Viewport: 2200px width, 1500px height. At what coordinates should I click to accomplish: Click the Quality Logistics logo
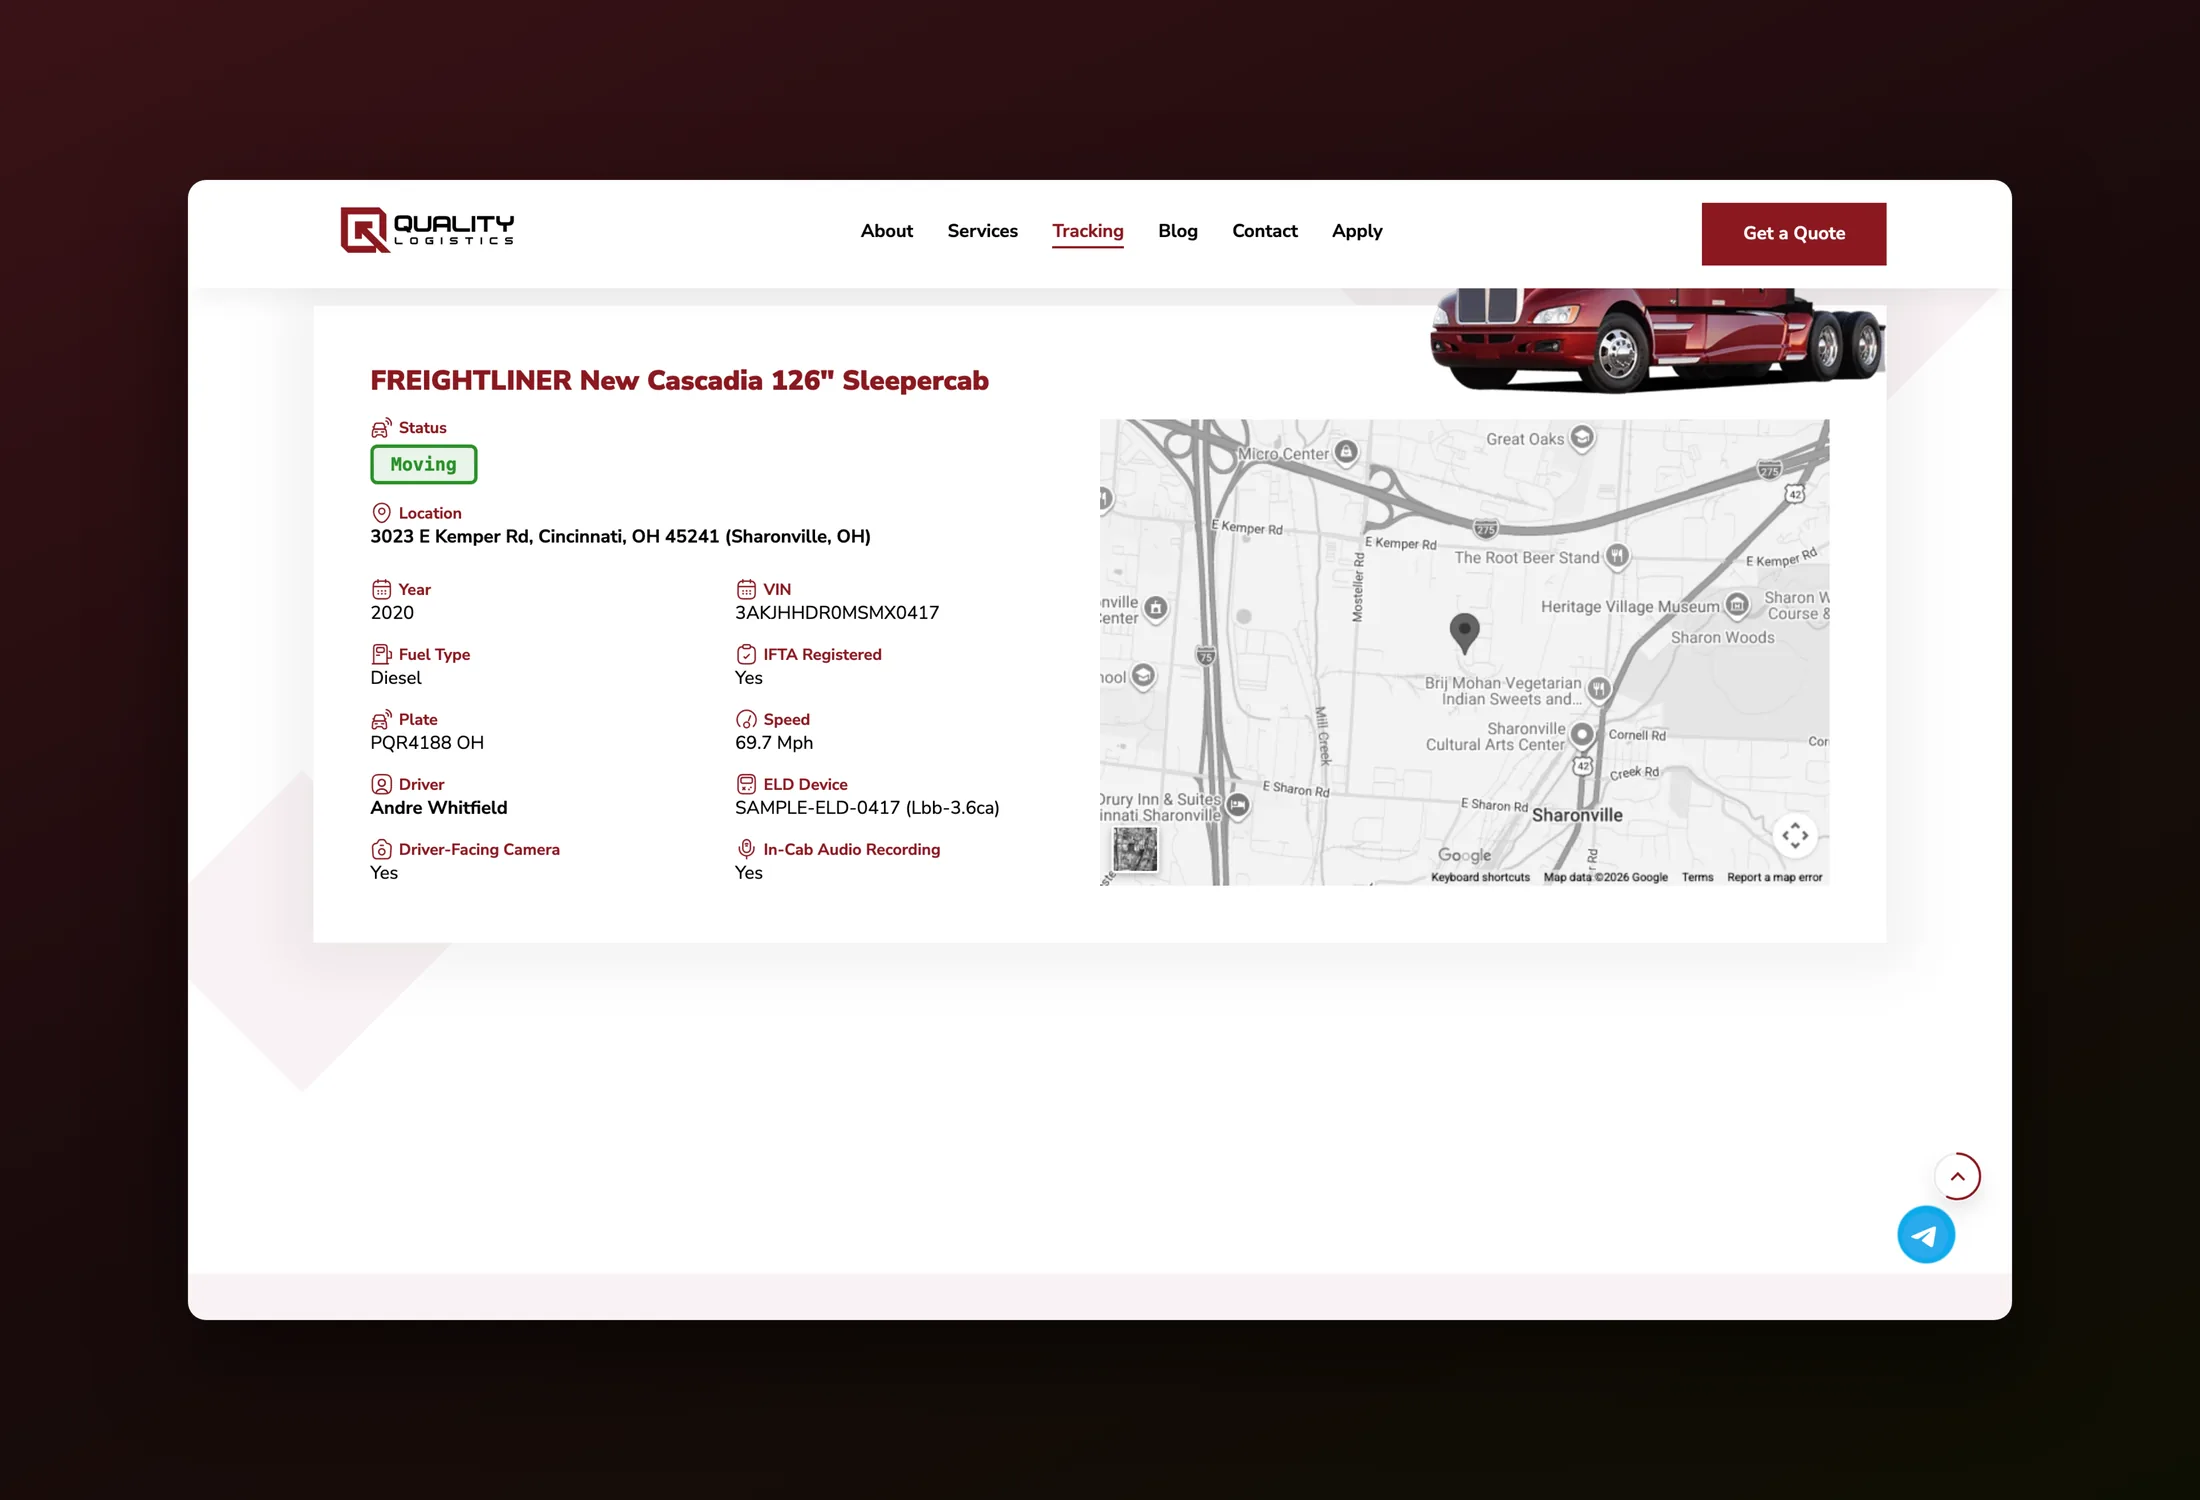coord(427,230)
